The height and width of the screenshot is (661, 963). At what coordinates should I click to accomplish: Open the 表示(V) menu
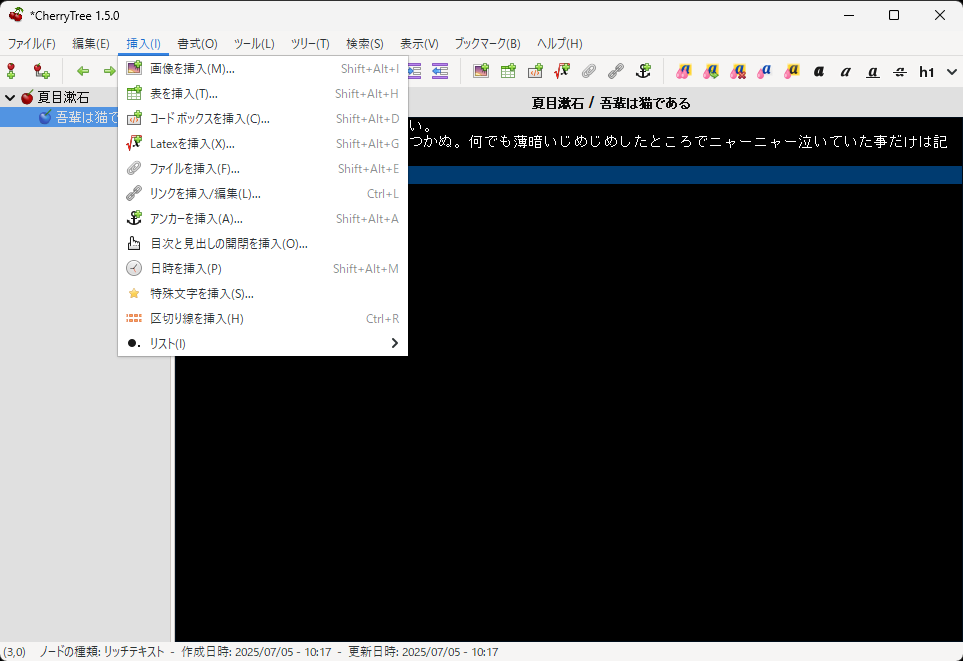(x=419, y=44)
